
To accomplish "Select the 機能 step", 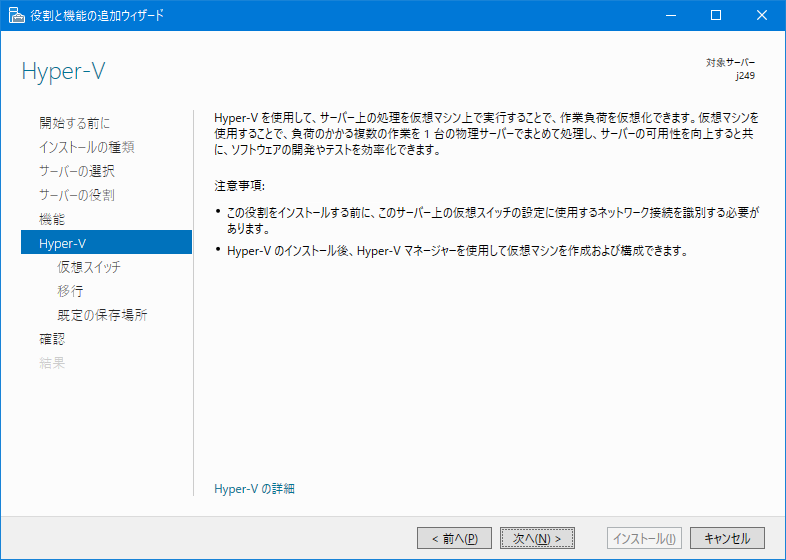I will 51,219.
